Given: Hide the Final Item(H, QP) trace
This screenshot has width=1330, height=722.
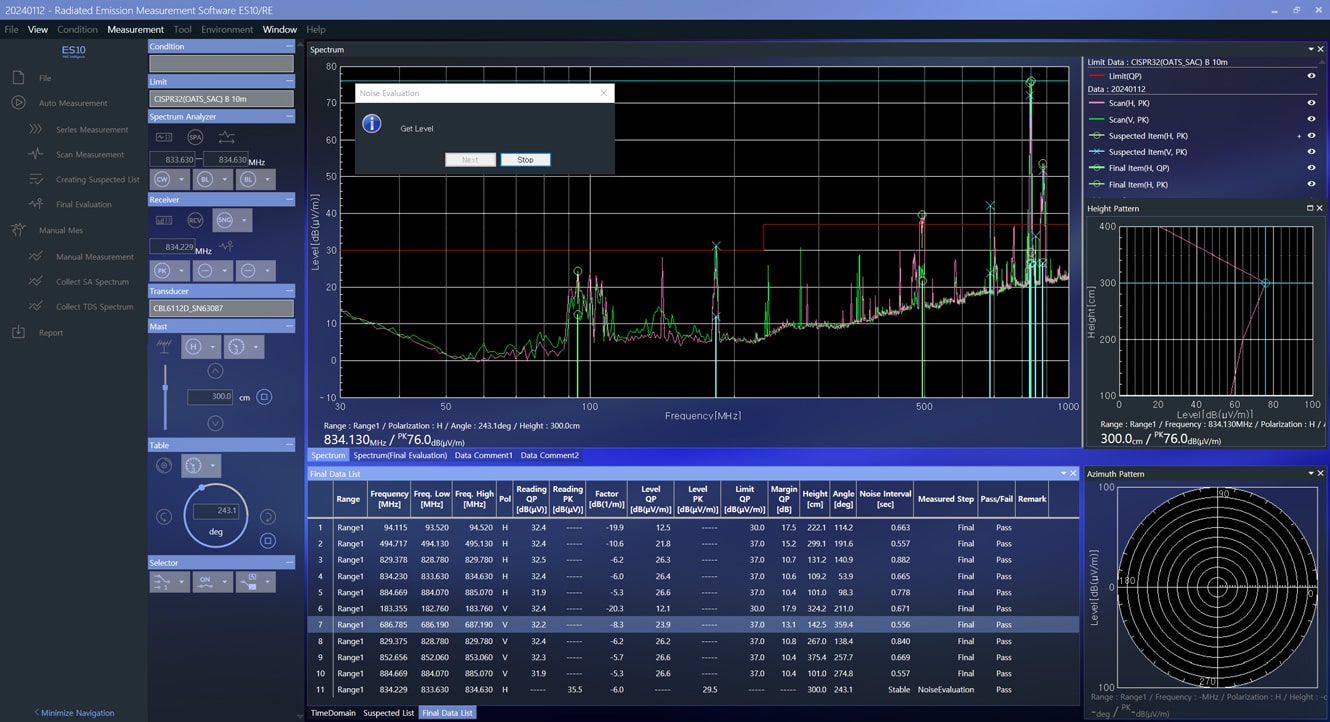Looking at the screenshot, I should (1311, 168).
